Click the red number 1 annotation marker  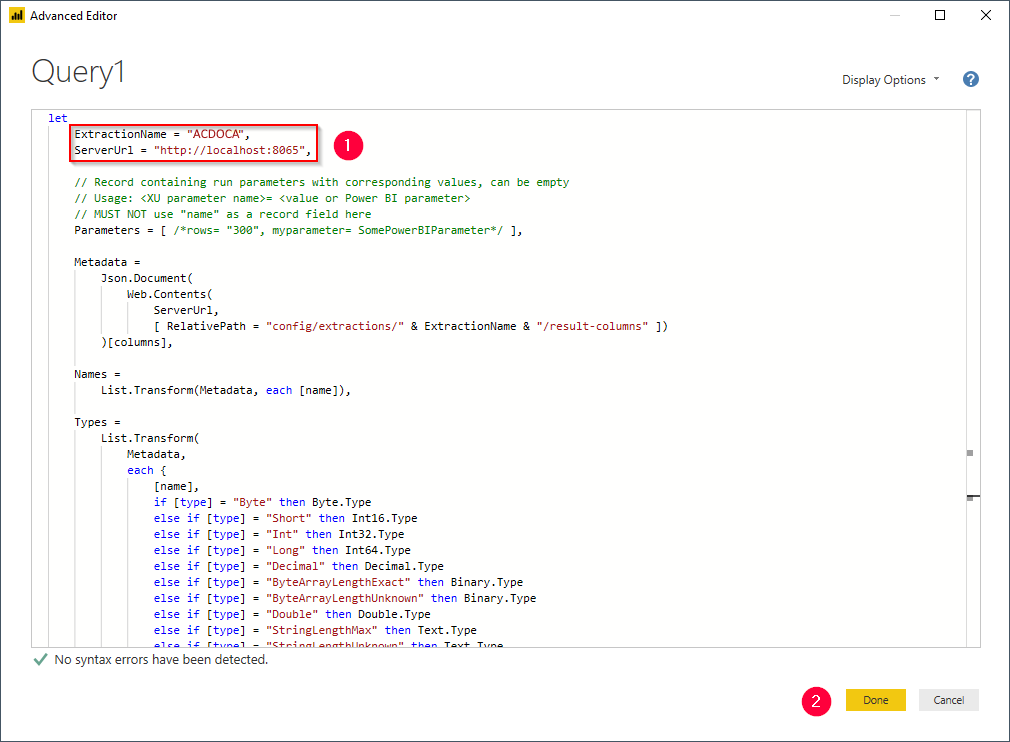347,146
